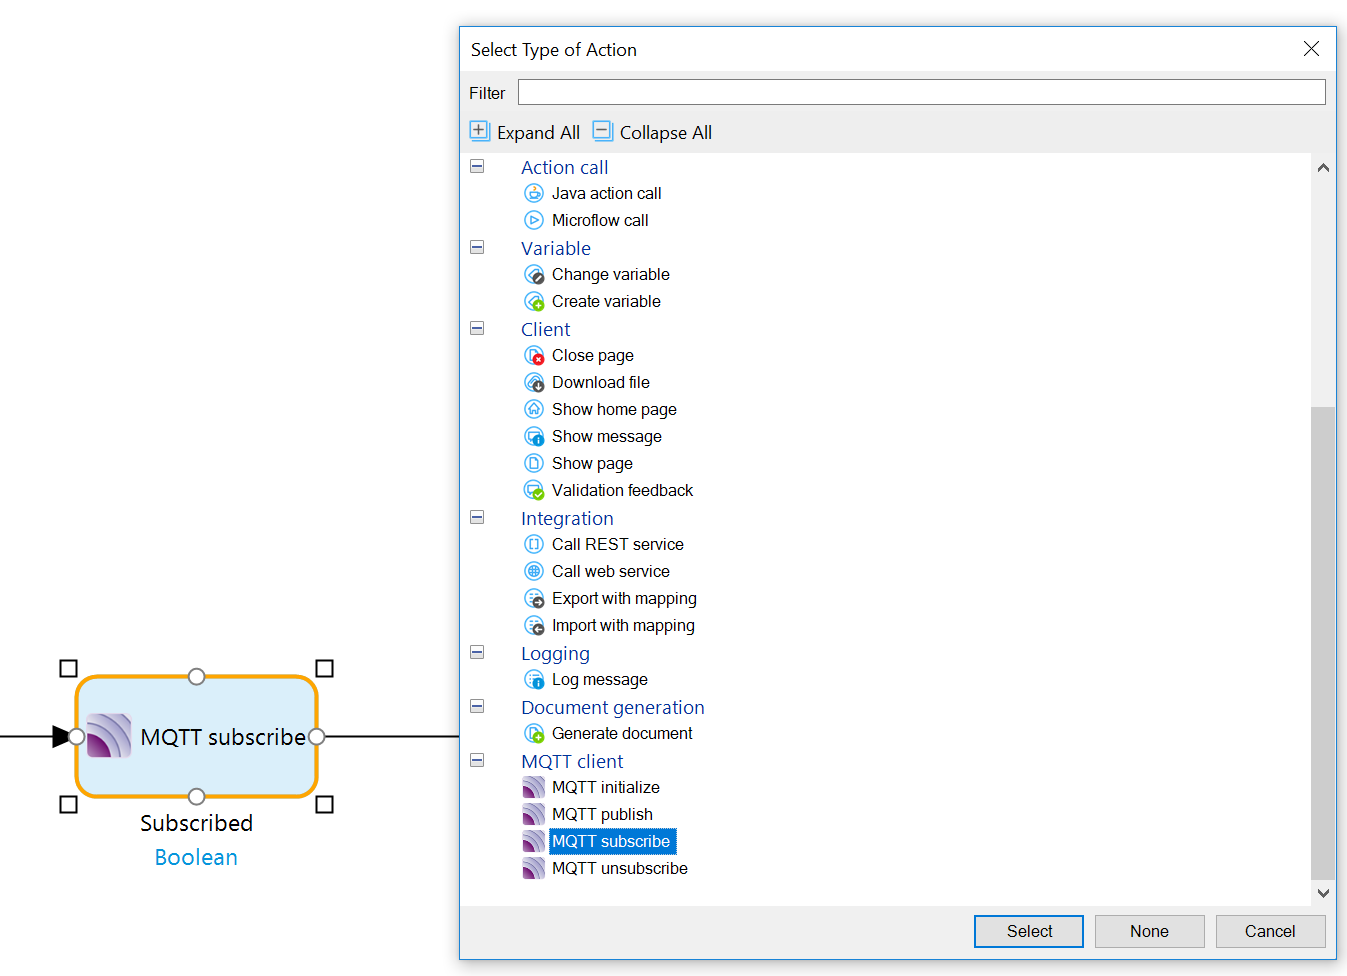Collapse the Integration group
Screen dimensions: 1347x976
click(x=477, y=517)
